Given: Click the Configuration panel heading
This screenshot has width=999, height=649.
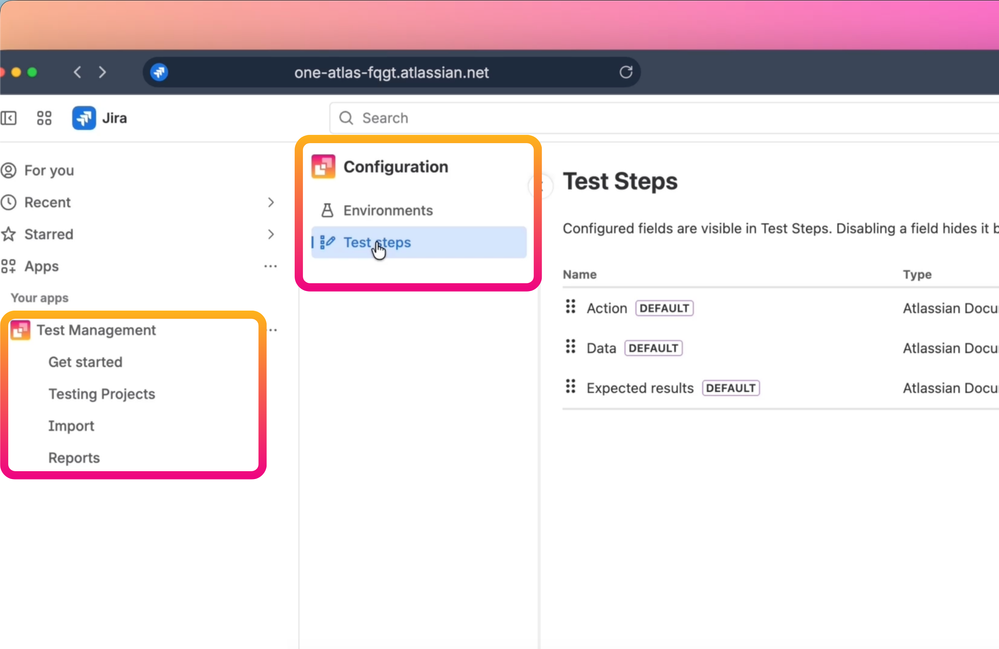Looking at the screenshot, I should point(396,167).
